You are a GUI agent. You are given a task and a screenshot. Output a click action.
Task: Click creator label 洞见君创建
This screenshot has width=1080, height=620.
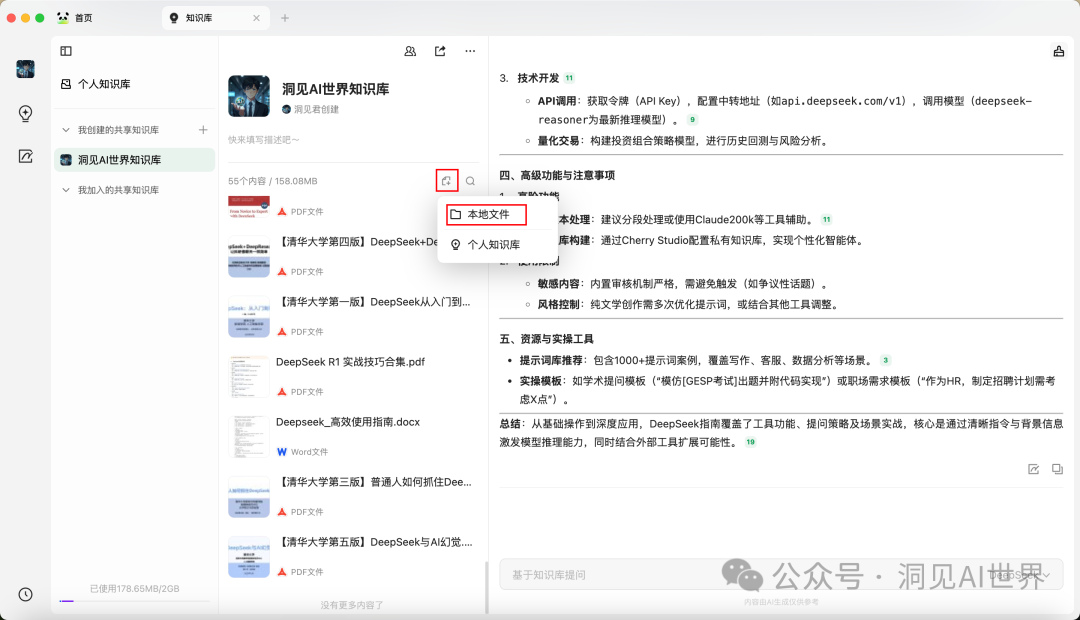point(316,109)
